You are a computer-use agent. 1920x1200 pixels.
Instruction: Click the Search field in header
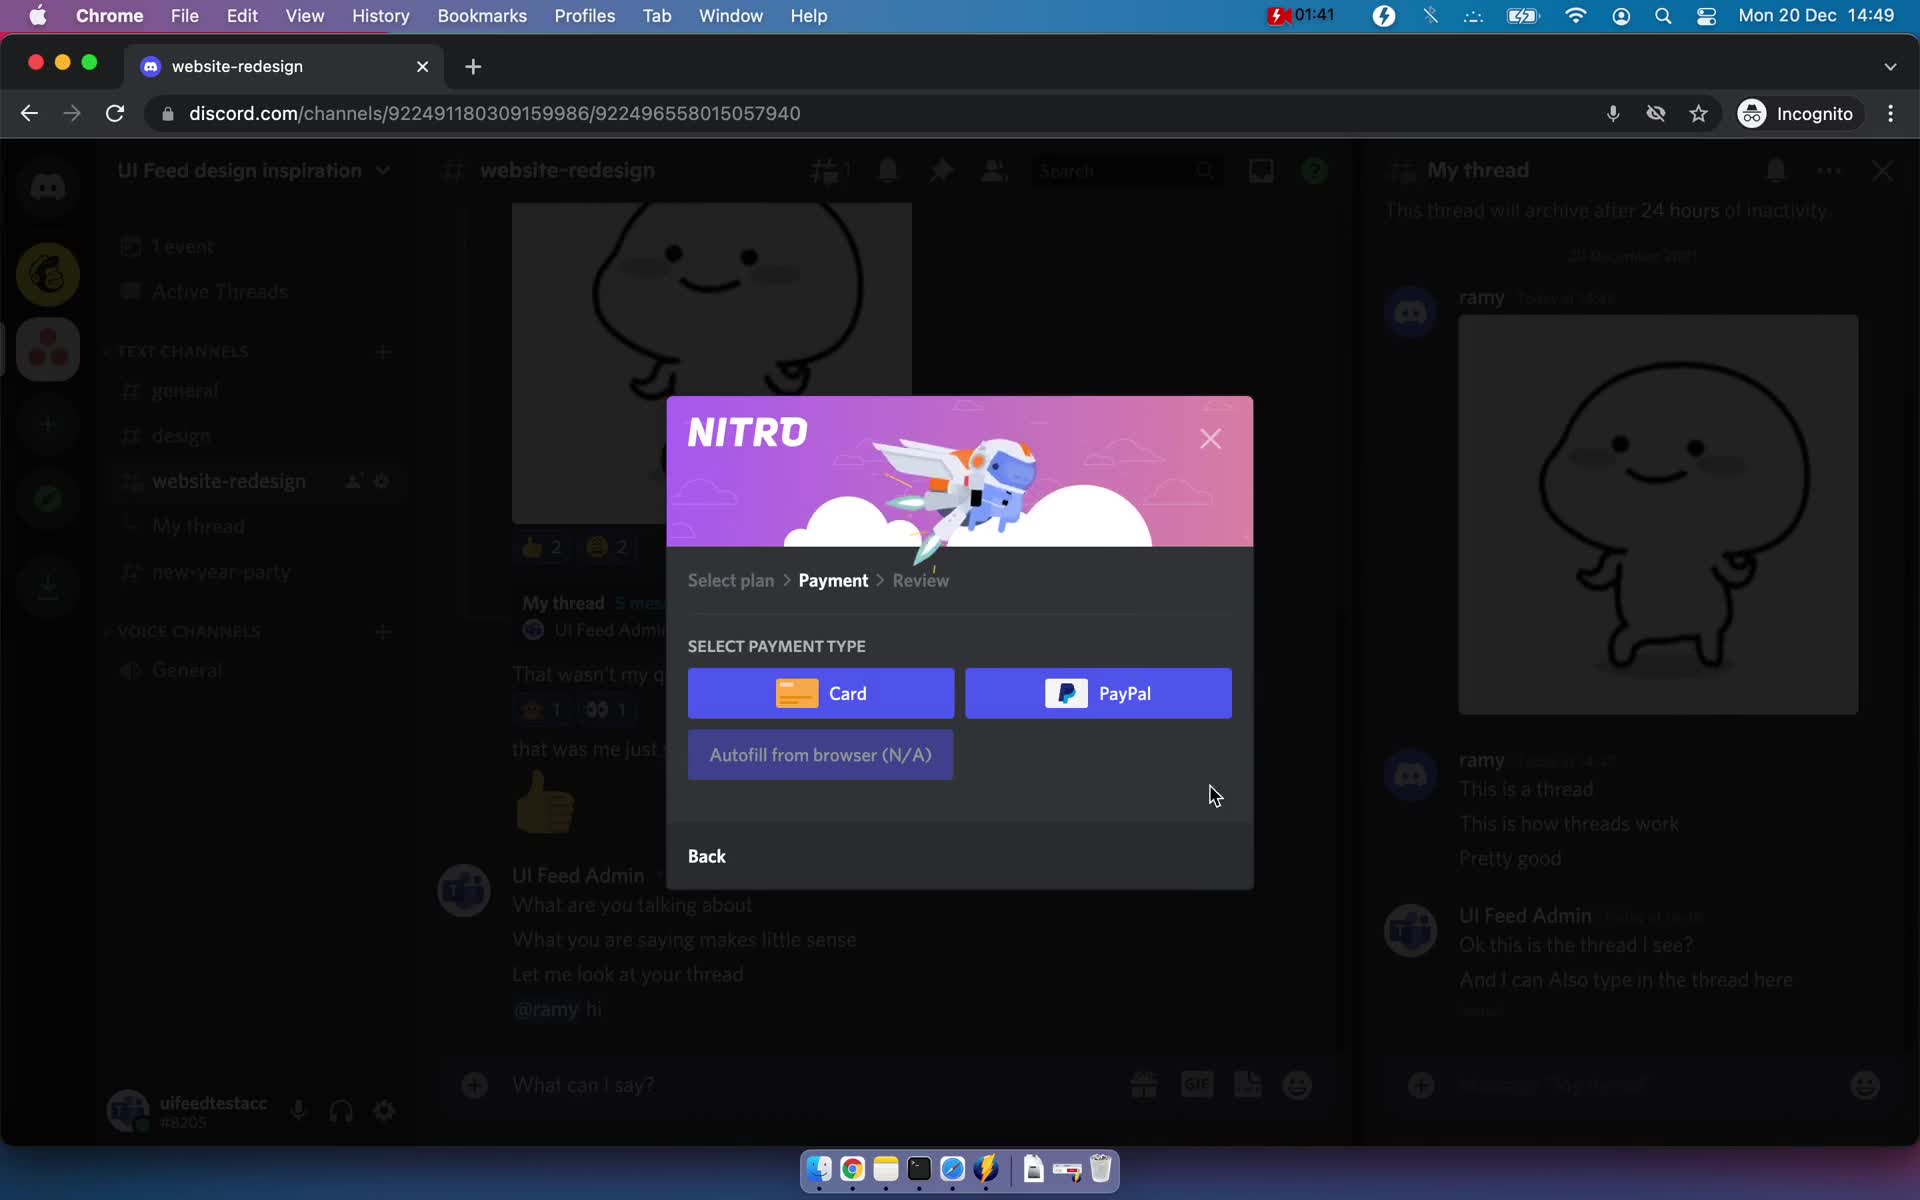click(x=1126, y=171)
